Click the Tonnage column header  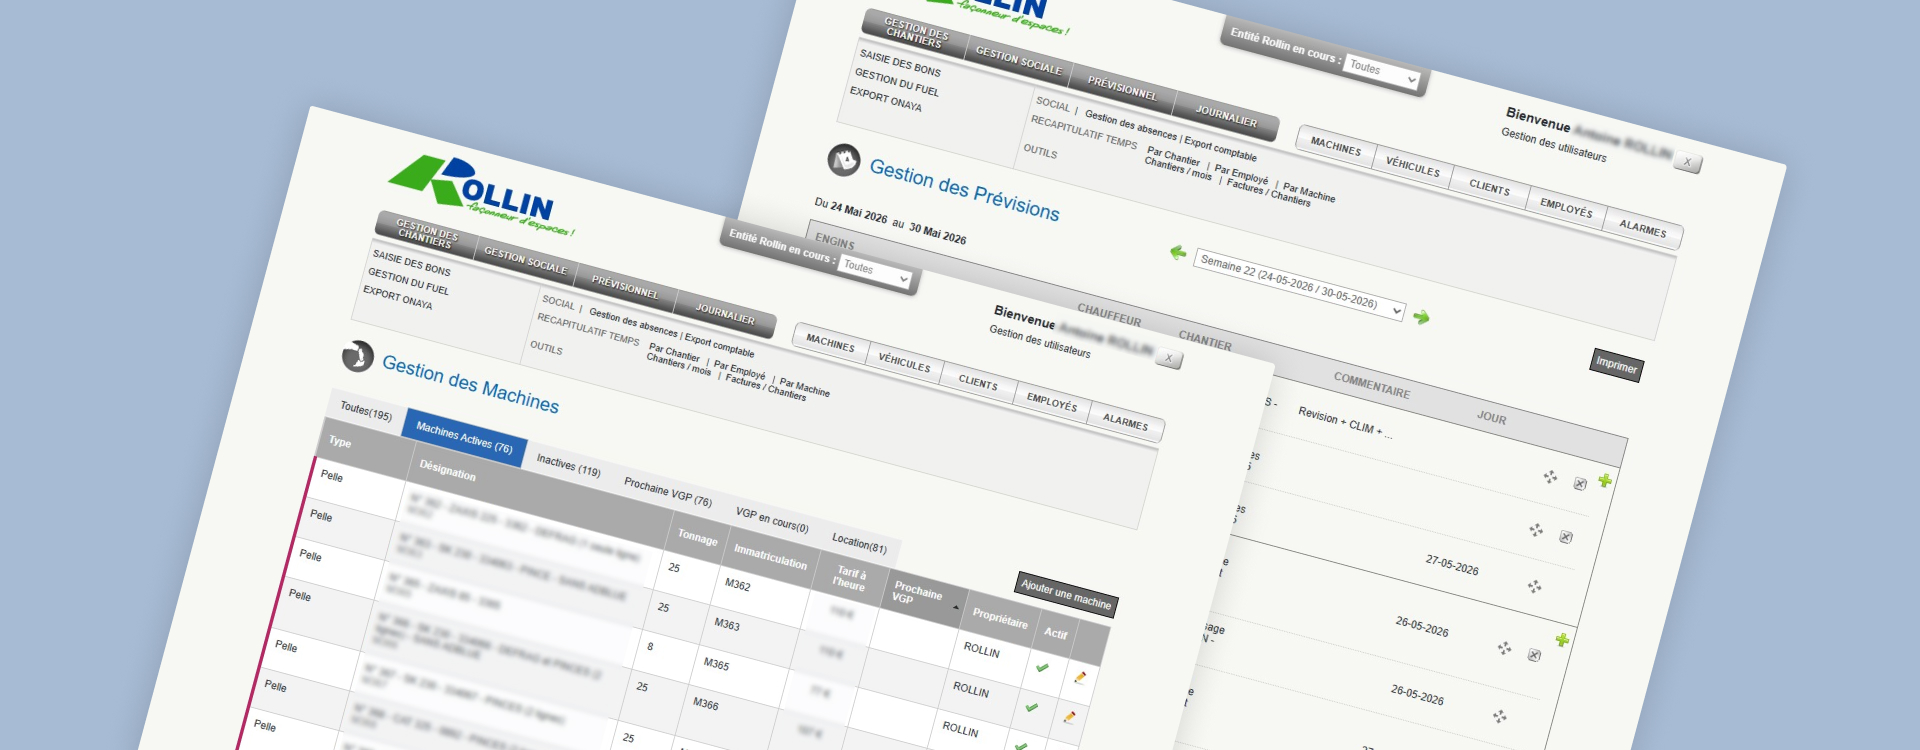697,537
